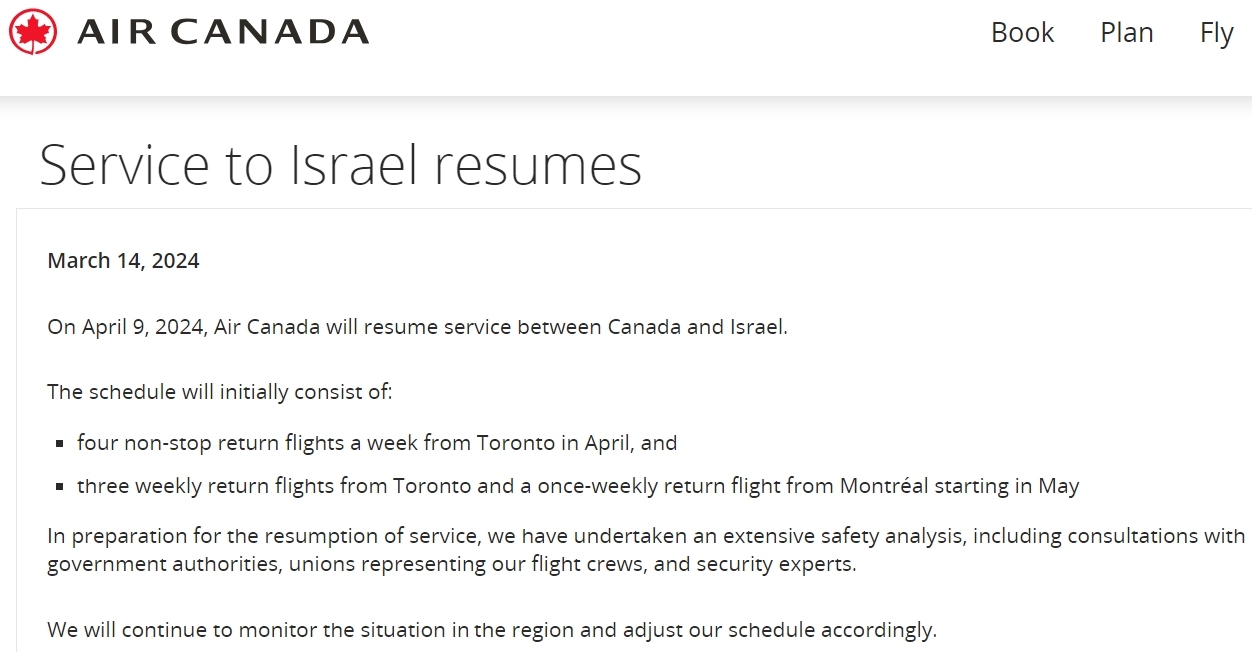Click the word "Montréal" in the second bullet

pyautogui.click(x=884, y=486)
